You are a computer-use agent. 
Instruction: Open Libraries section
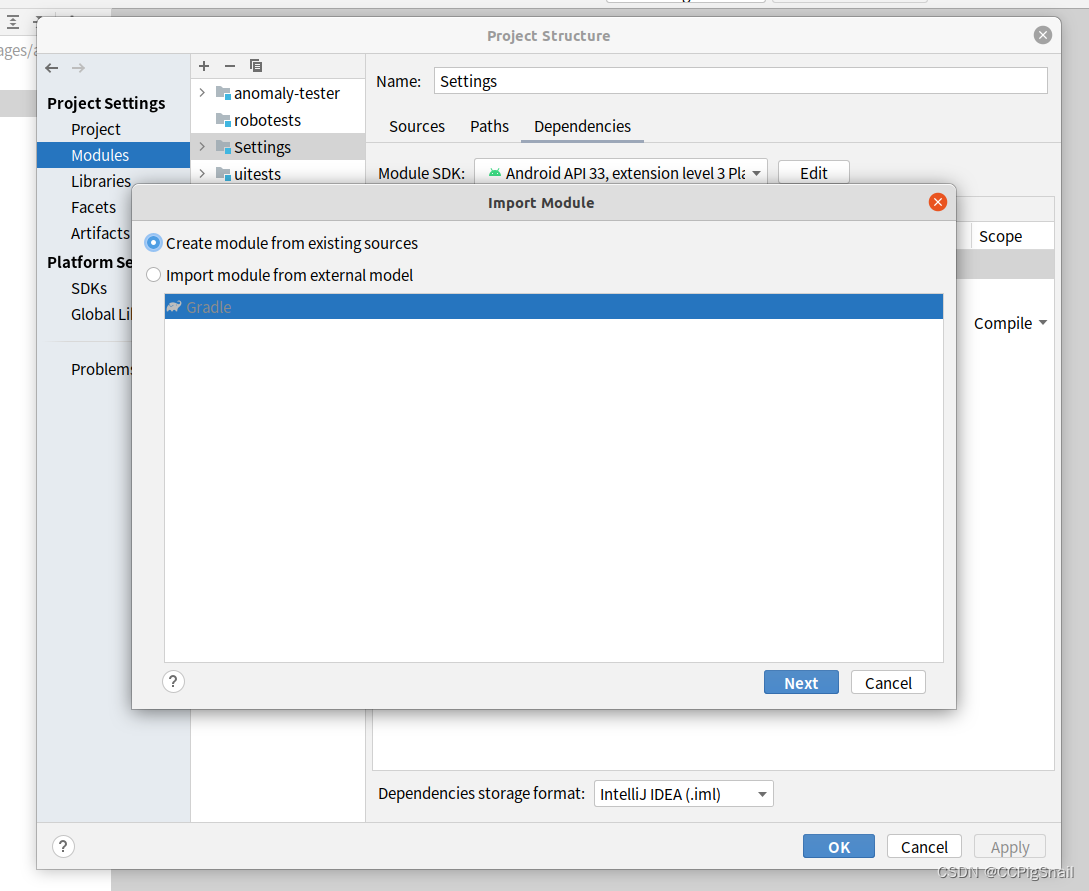[x=101, y=181]
